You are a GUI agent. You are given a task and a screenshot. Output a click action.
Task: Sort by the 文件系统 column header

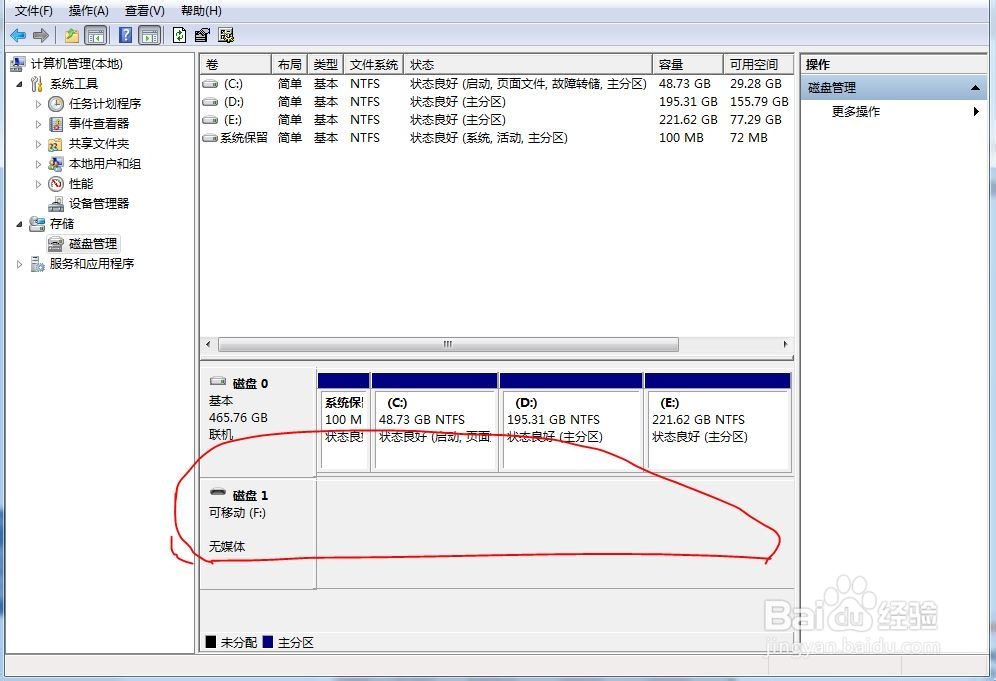pyautogui.click(x=374, y=65)
